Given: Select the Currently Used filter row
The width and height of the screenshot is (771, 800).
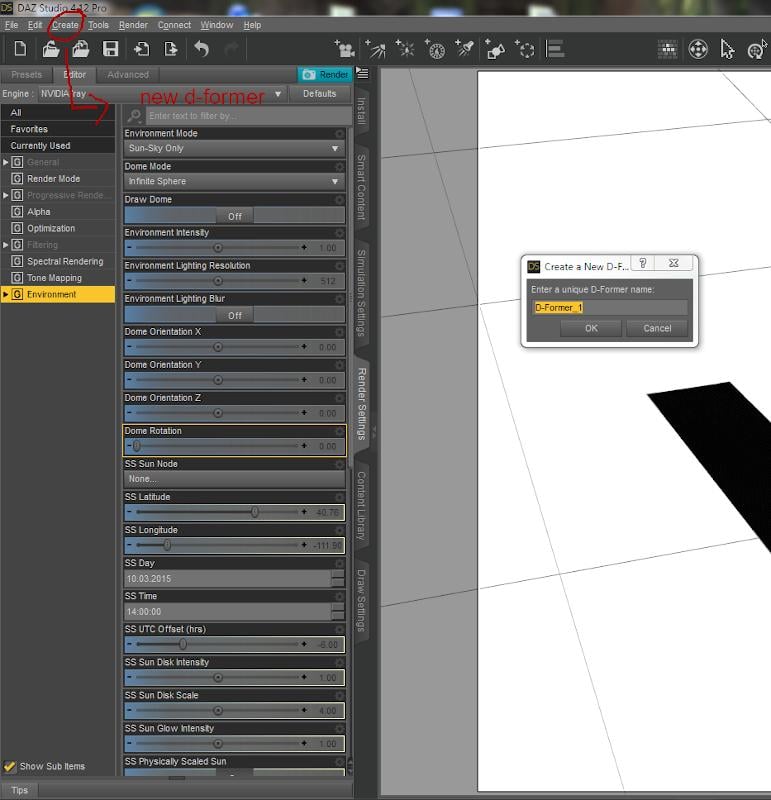Looking at the screenshot, I should click(58, 146).
